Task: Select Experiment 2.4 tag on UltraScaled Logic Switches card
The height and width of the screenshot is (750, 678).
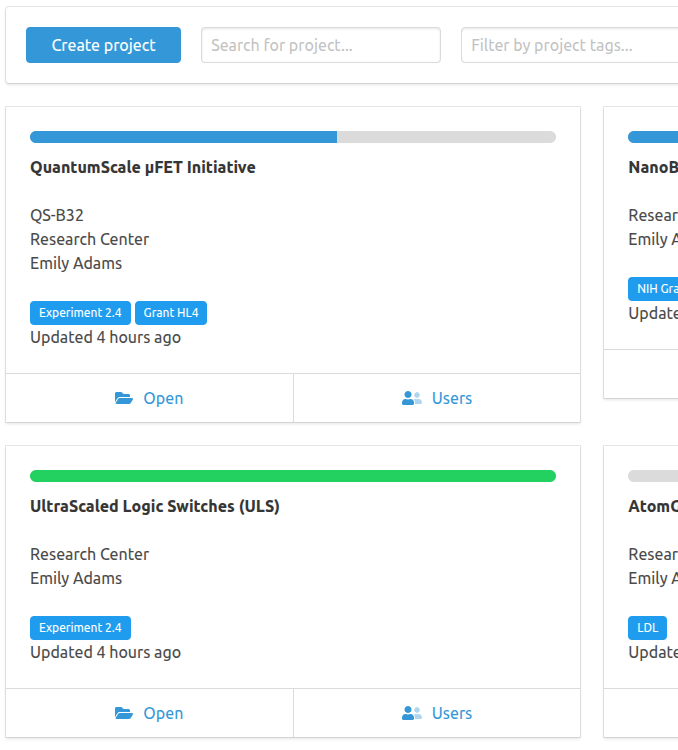Action: (x=80, y=628)
